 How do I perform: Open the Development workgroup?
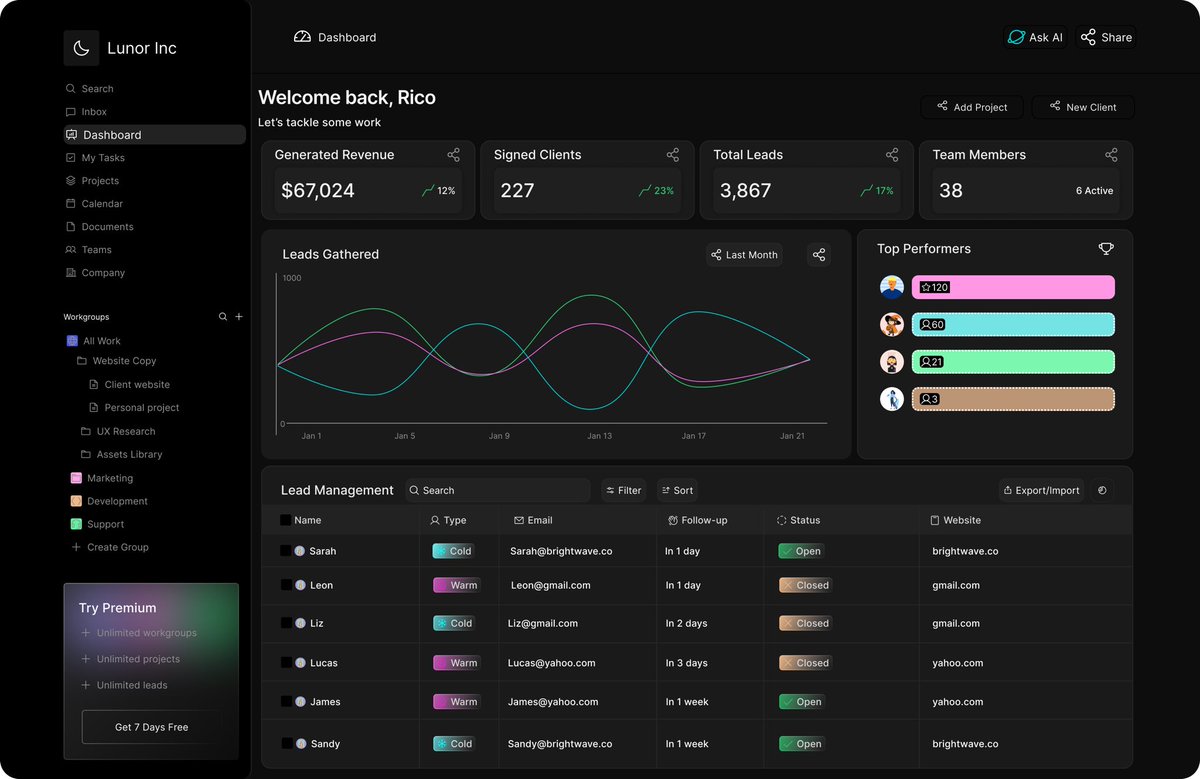tap(108, 502)
